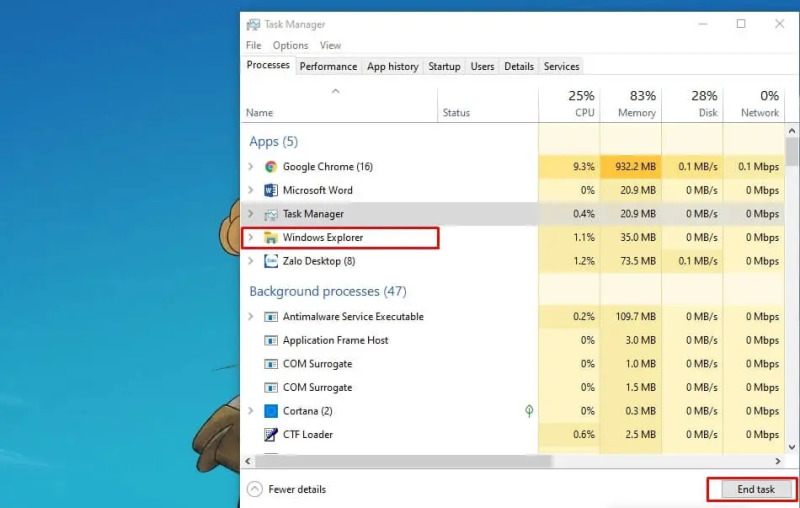The width and height of the screenshot is (800, 508).
Task: Select the Zalo Desktop (8) row name
Action: (319, 261)
